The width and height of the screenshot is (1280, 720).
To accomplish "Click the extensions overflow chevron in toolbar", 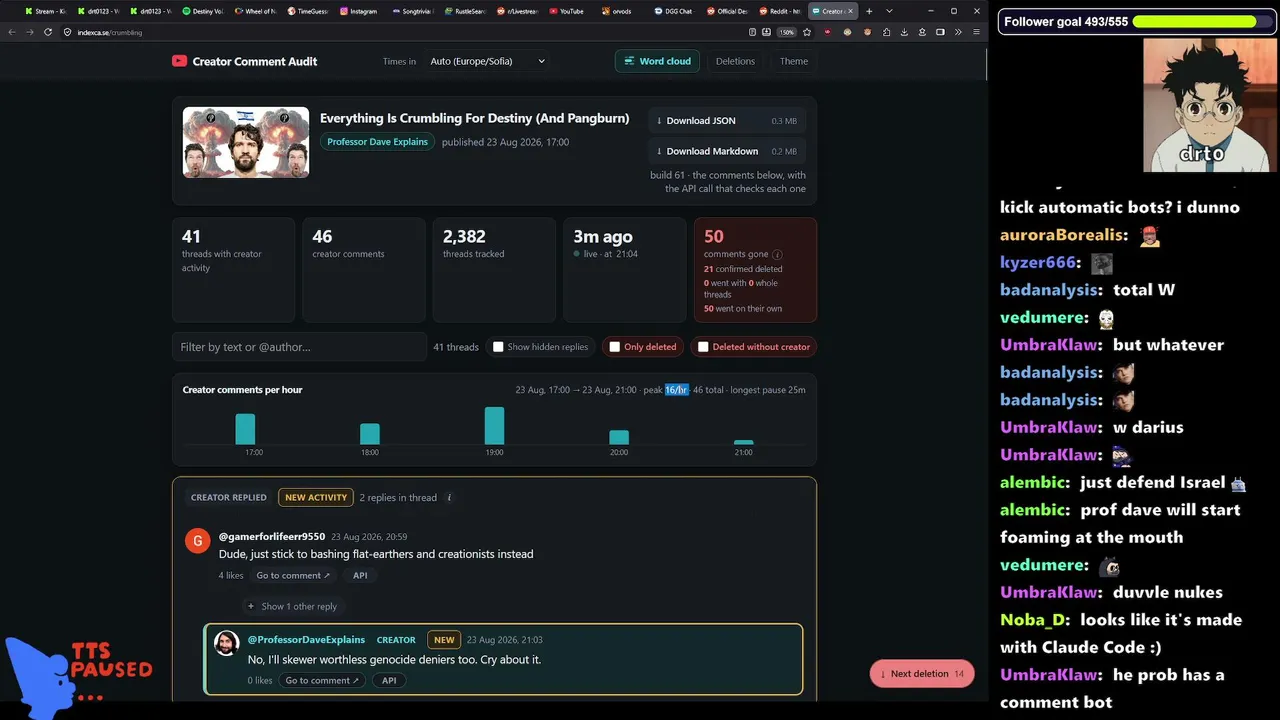I will [x=958, y=32].
